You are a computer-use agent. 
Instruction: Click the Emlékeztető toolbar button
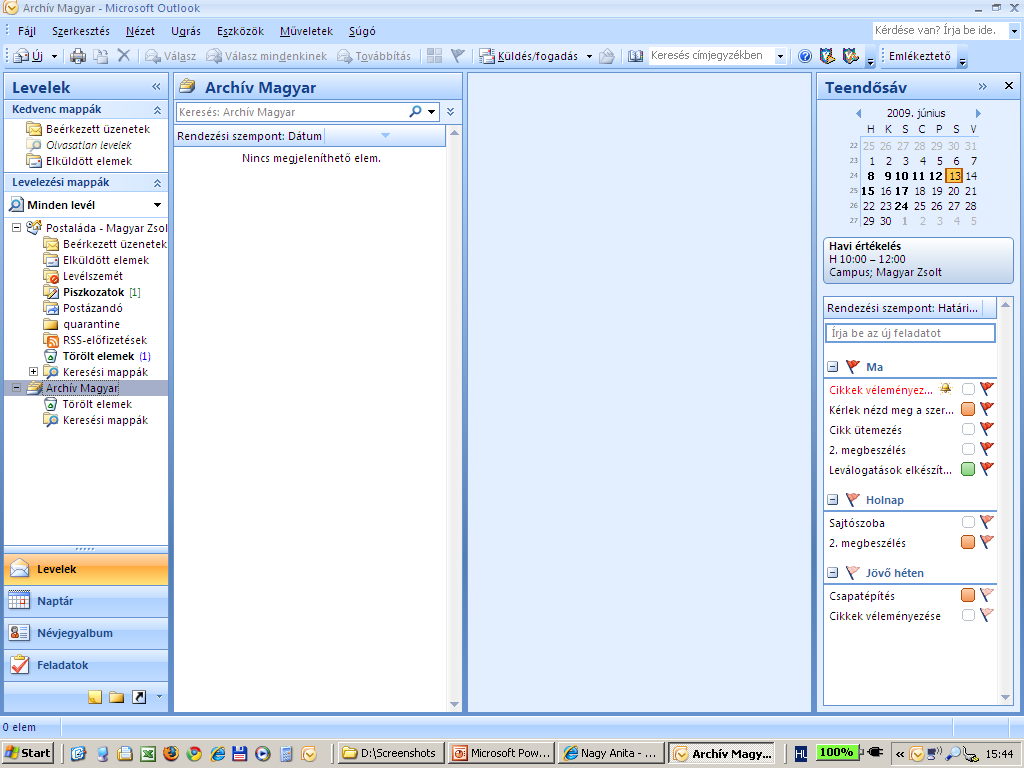click(920, 56)
